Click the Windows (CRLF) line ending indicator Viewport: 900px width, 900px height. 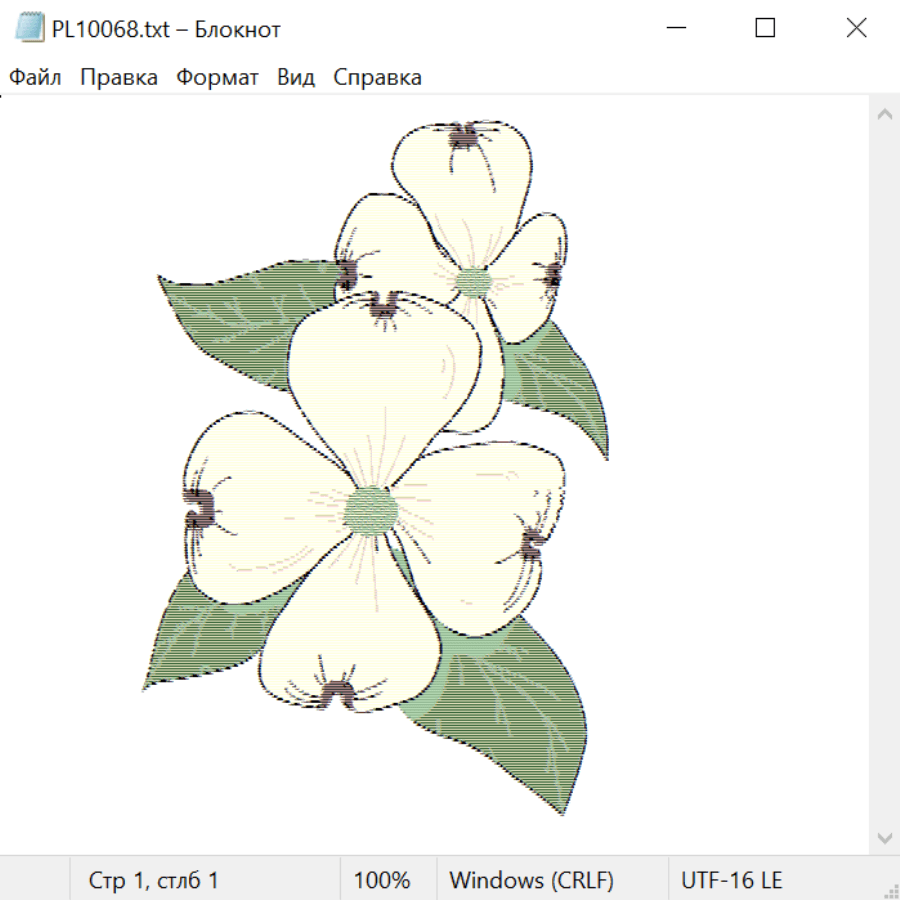(x=531, y=881)
